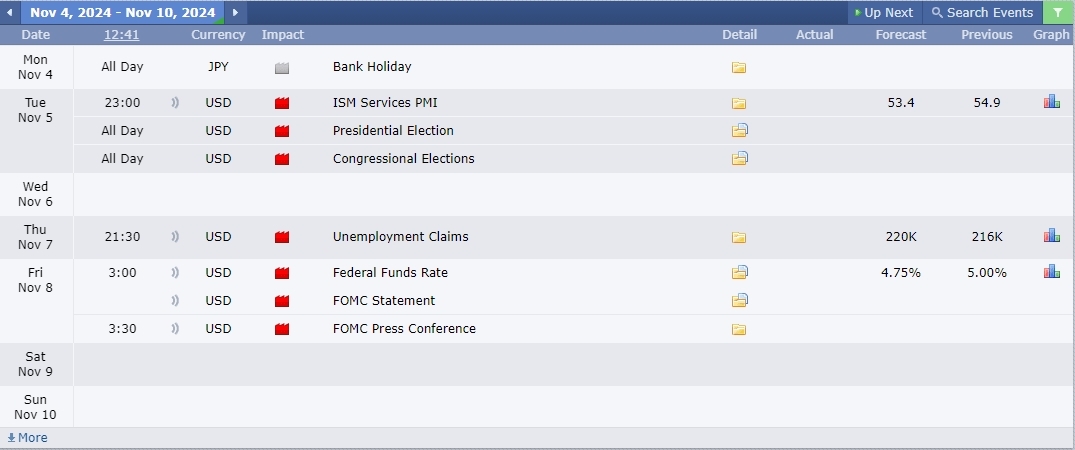Screen dimensions: 1075x450
Task: Expand More events at the bottom
Action: pos(27,438)
